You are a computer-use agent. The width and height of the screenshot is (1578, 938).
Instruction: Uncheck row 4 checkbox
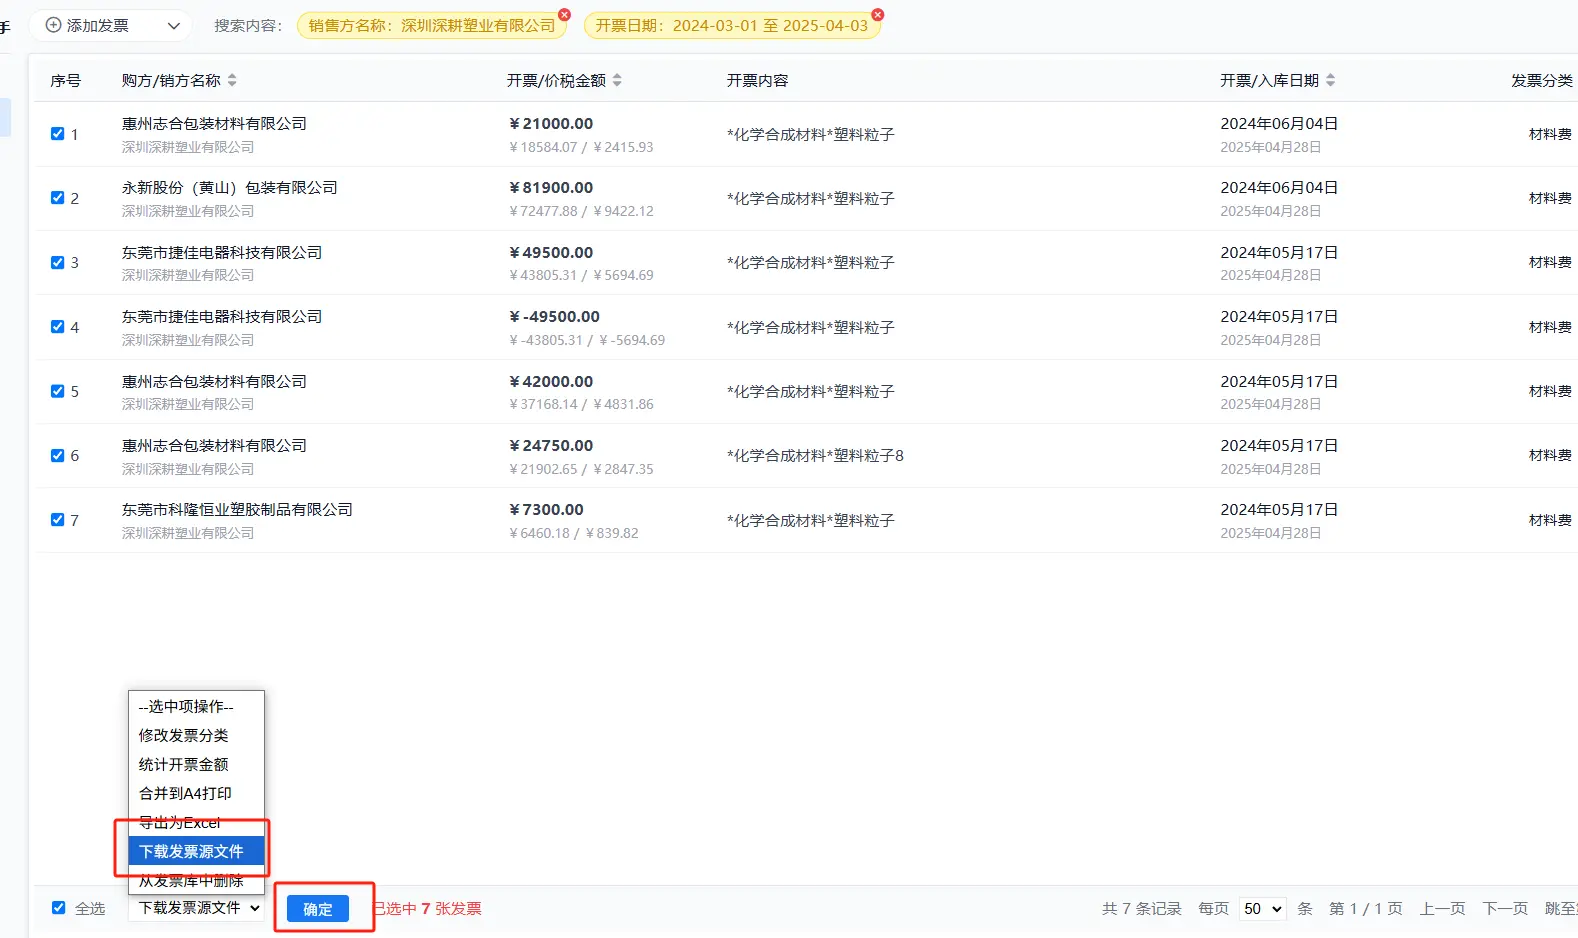point(58,326)
